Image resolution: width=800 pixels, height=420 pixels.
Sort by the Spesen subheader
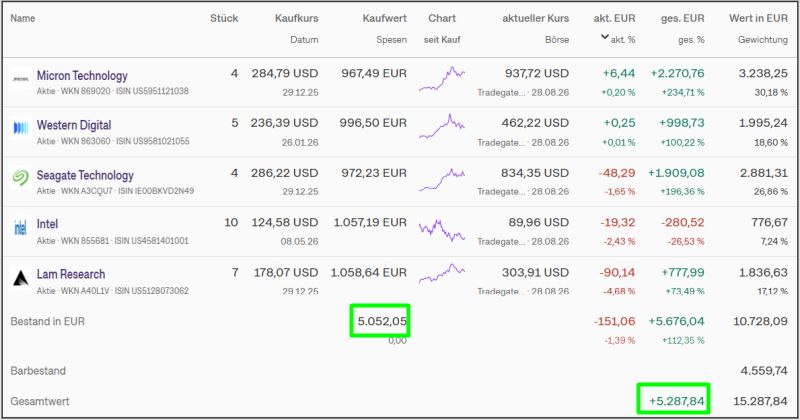(x=391, y=40)
